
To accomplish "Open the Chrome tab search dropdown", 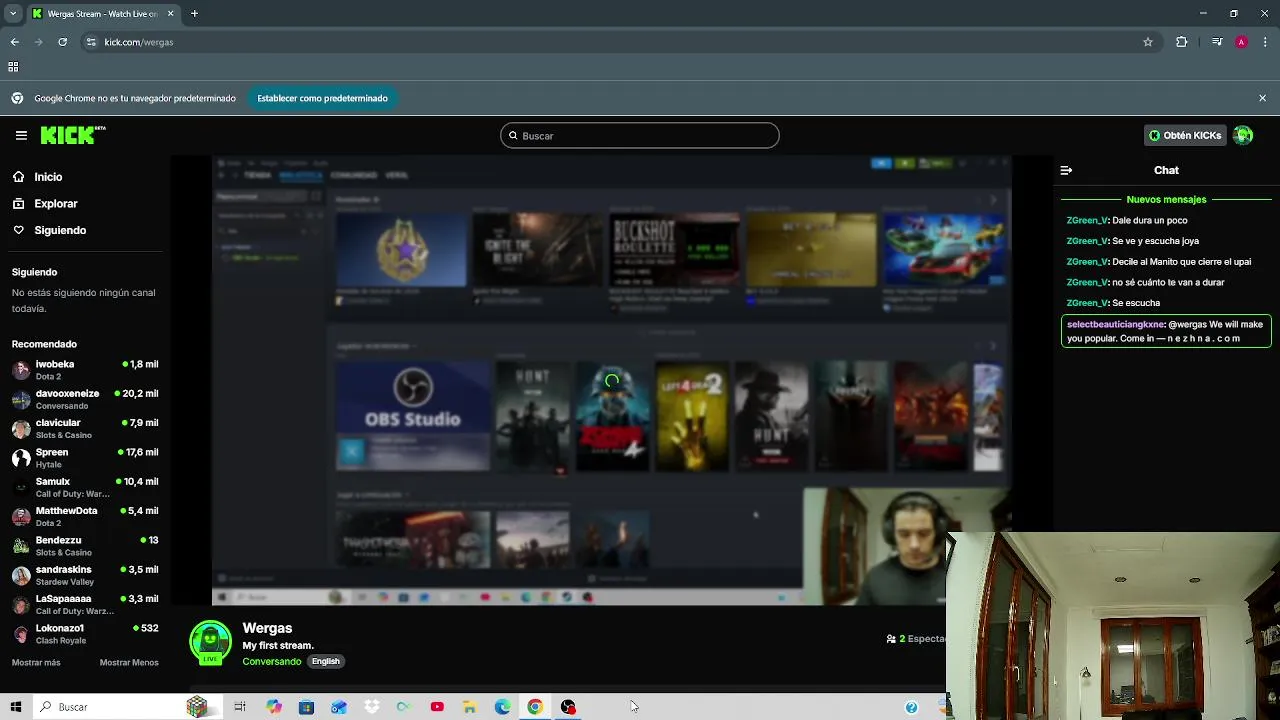I will (13, 14).
